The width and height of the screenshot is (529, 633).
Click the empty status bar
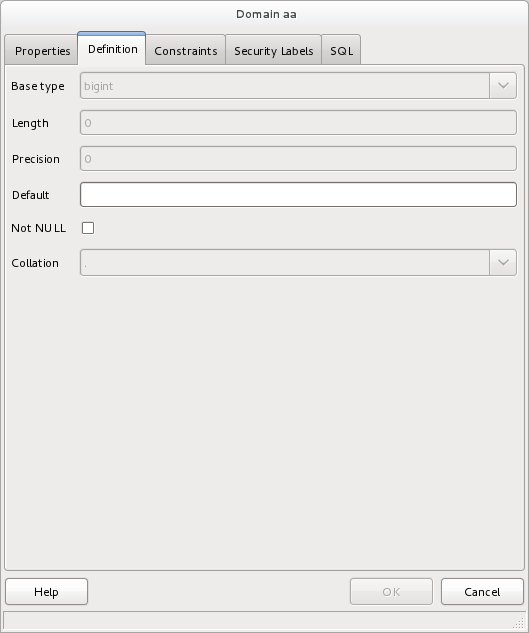pyautogui.click(x=258, y=620)
